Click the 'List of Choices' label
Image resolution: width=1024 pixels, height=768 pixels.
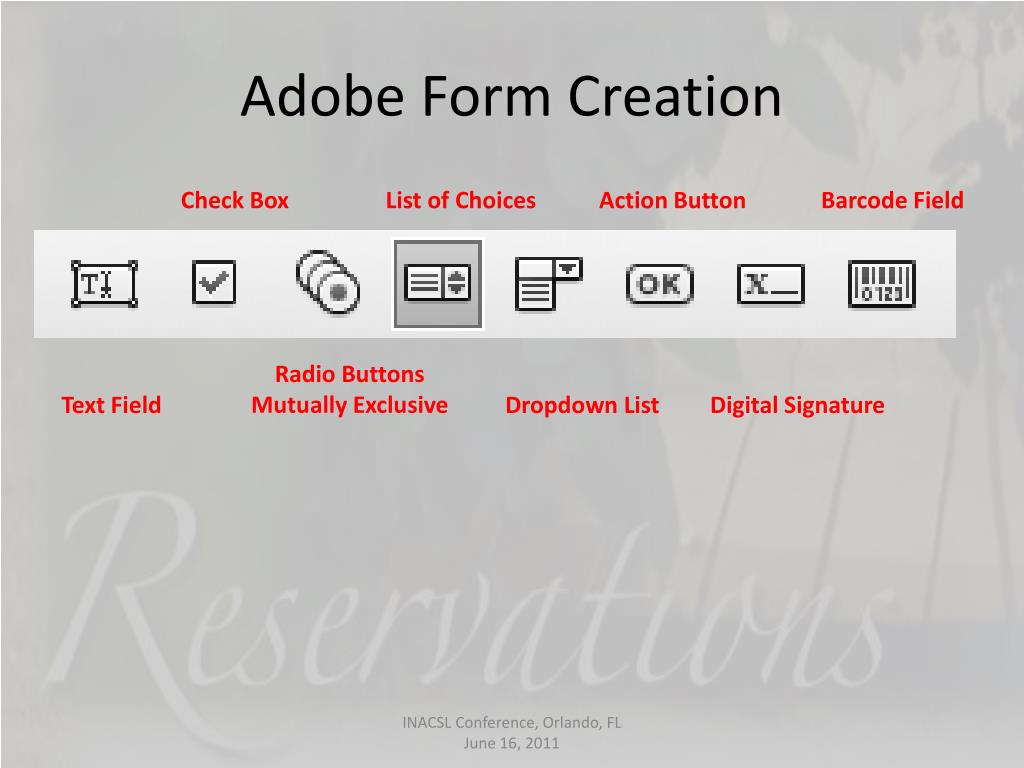click(460, 200)
